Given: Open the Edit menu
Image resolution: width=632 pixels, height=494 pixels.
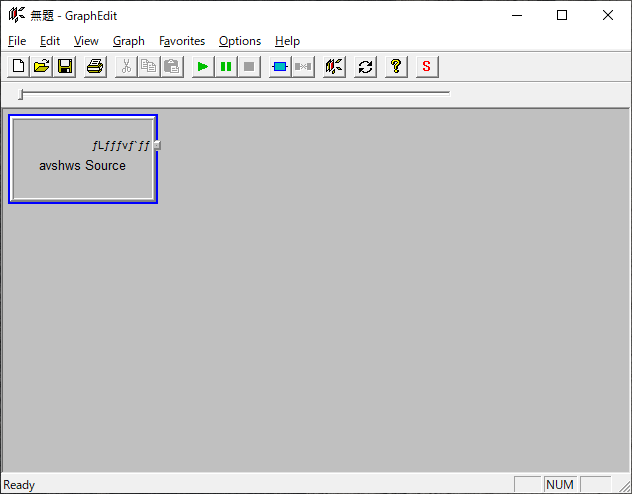Looking at the screenshot, I should 50,41.
